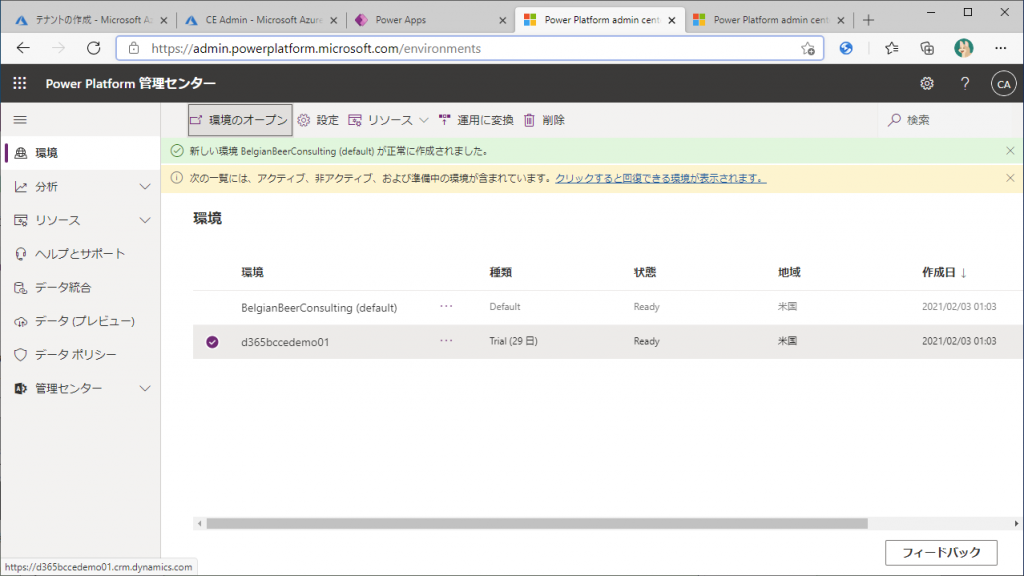Go back in browser

[x=24, y=48]
